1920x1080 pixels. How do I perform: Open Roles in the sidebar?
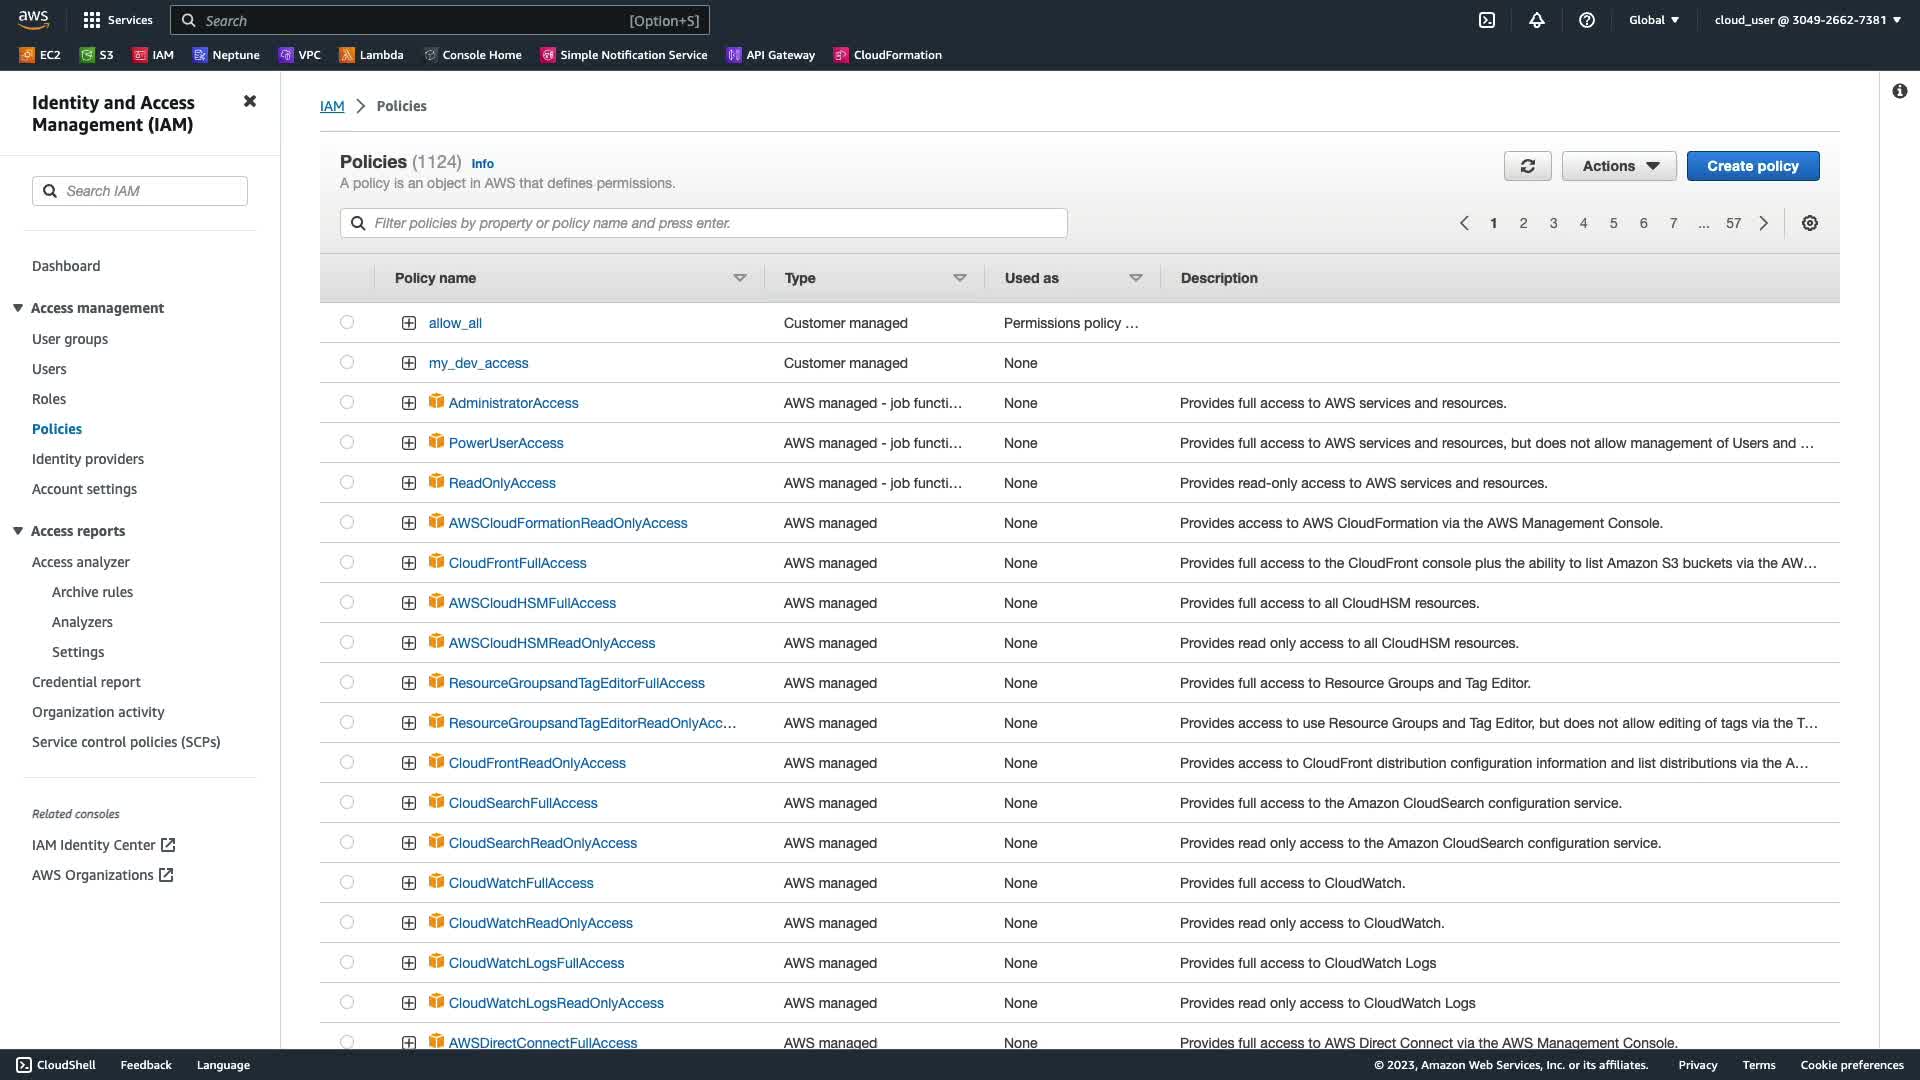(x=49, y=399)
